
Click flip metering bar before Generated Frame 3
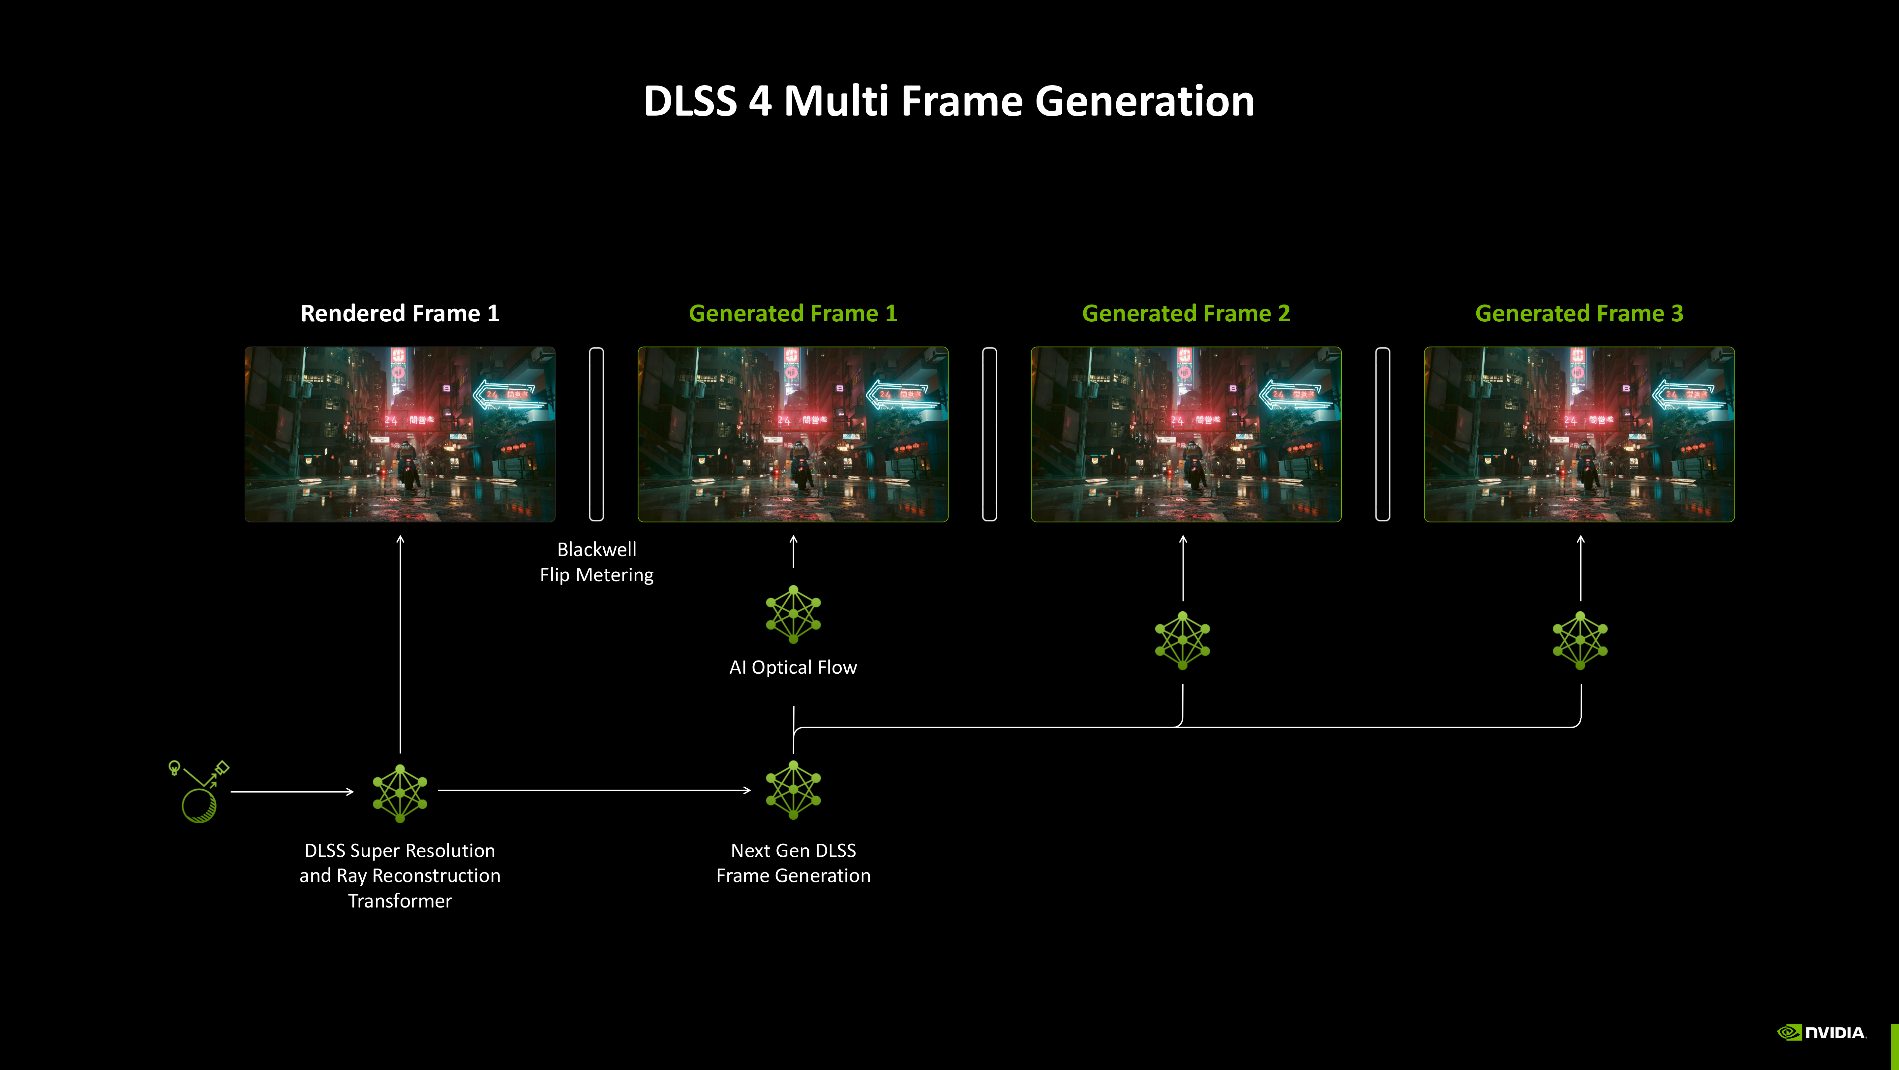tap(1383, 434)
